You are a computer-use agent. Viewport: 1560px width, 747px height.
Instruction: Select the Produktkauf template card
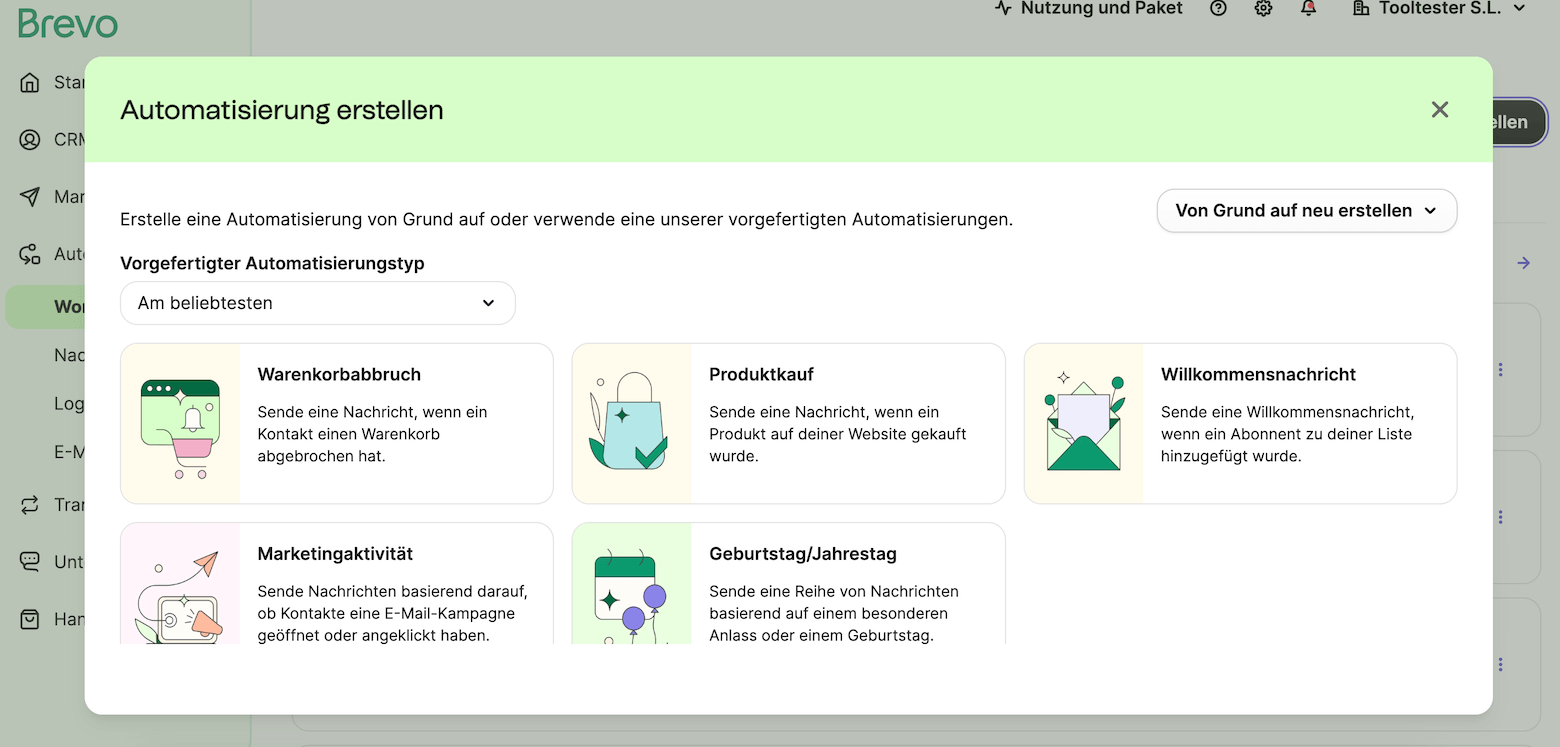788,422
